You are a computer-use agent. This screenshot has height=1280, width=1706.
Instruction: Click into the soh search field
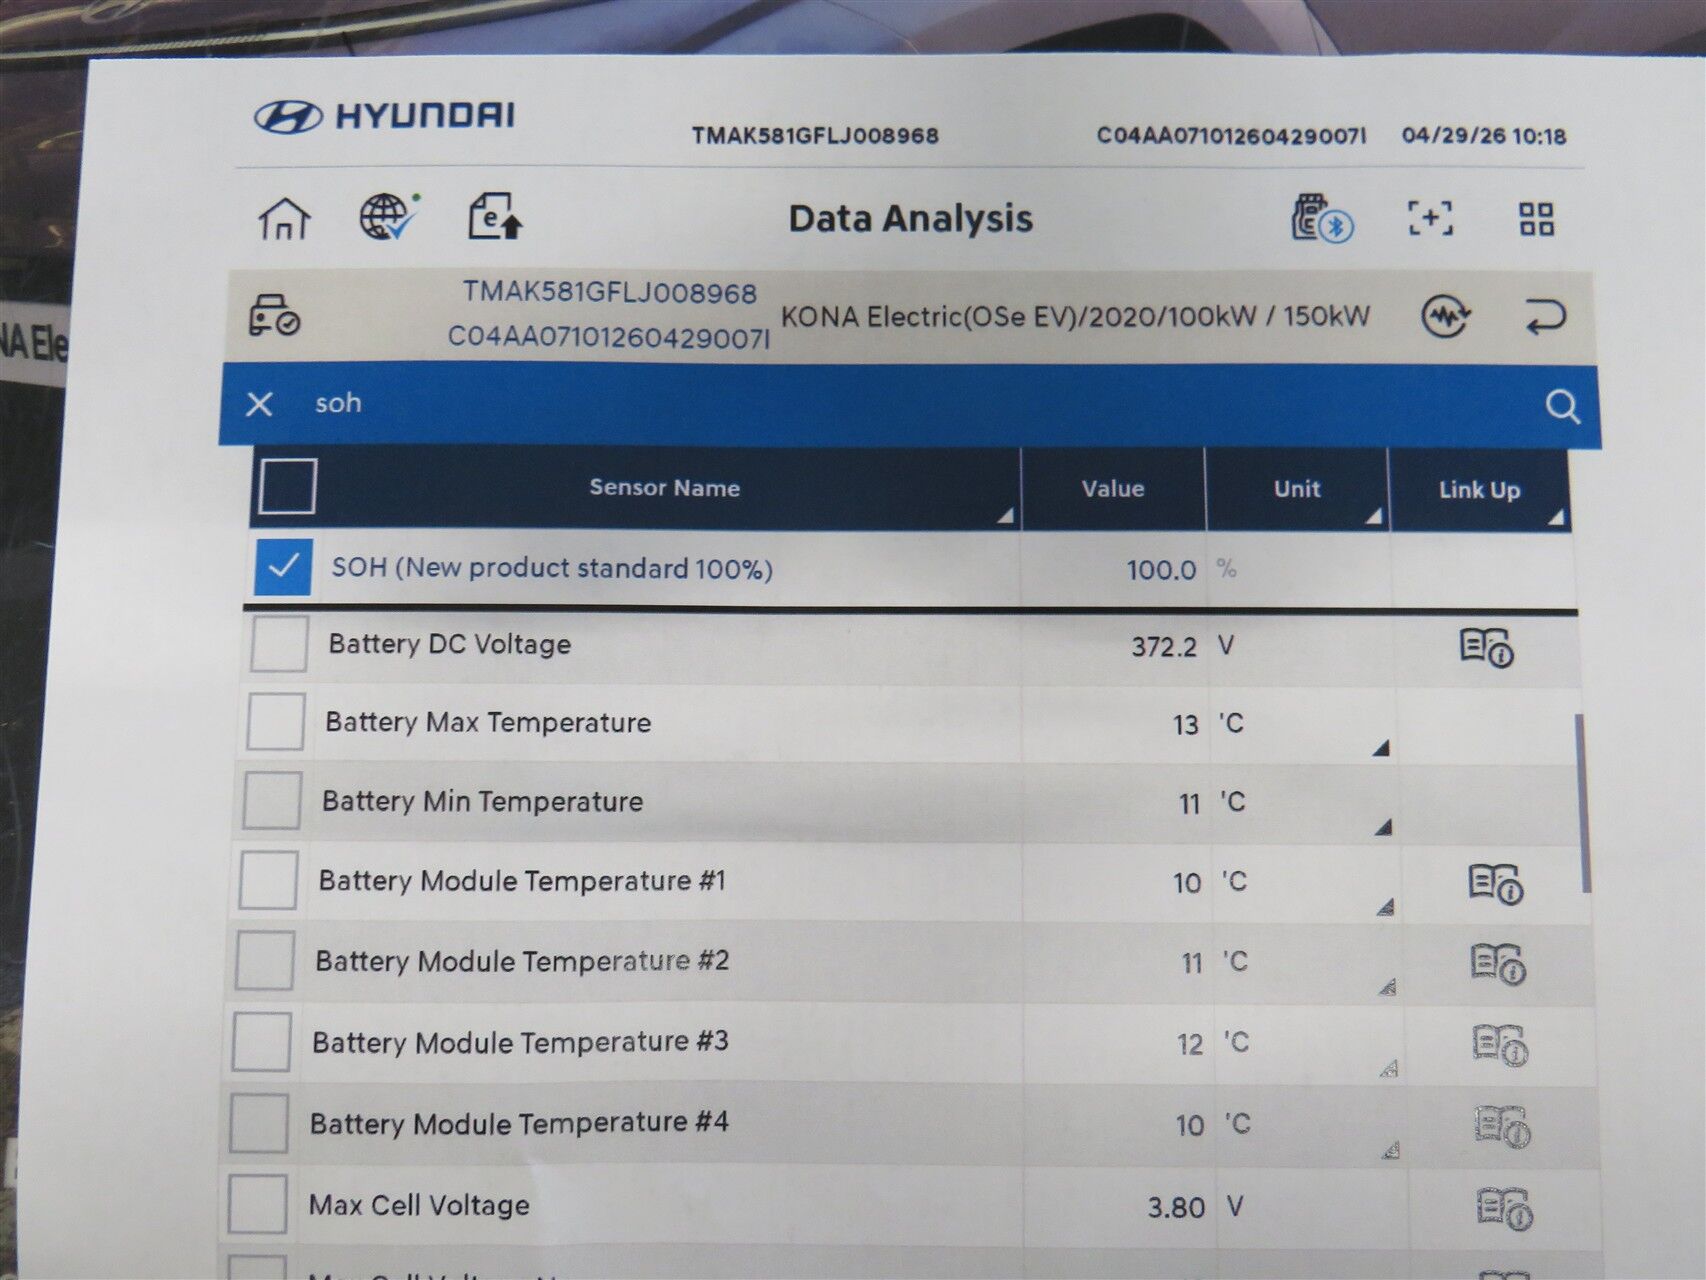click(x=910, y=404)
